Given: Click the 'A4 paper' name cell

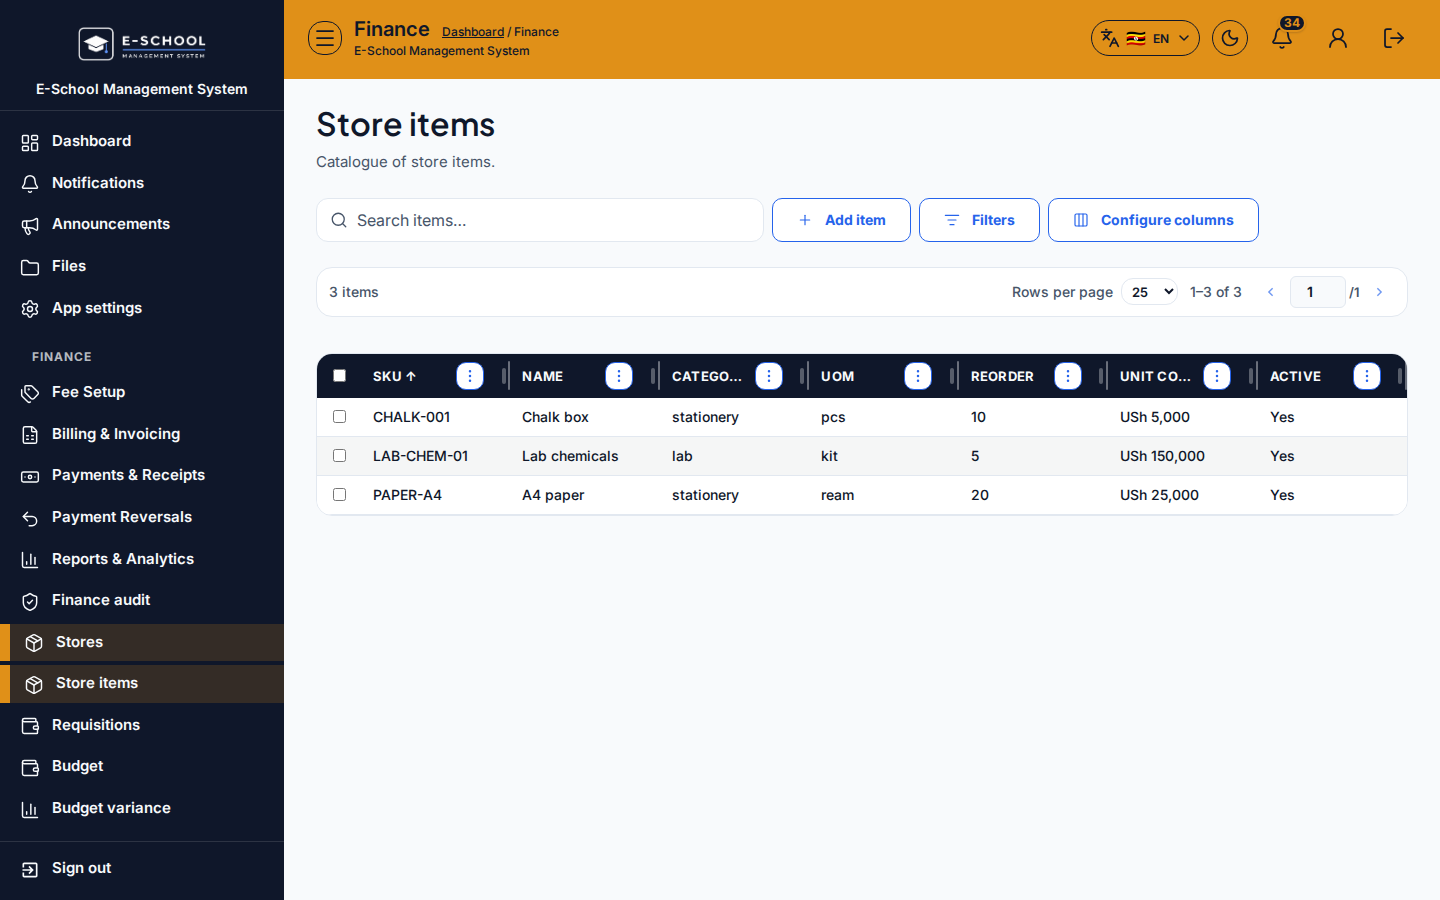Looking at the screenshot, I should [x=553, y=495].
